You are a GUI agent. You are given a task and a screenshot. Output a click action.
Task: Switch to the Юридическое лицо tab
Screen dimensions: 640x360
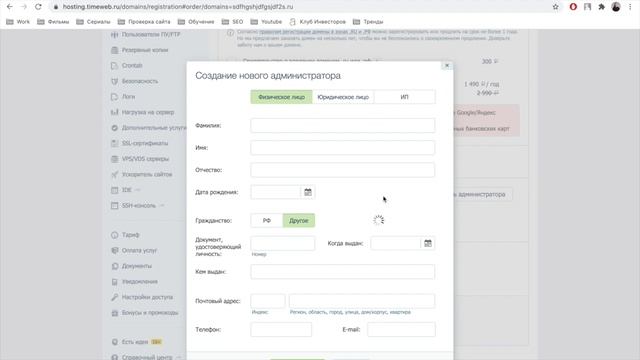[343, 97]
